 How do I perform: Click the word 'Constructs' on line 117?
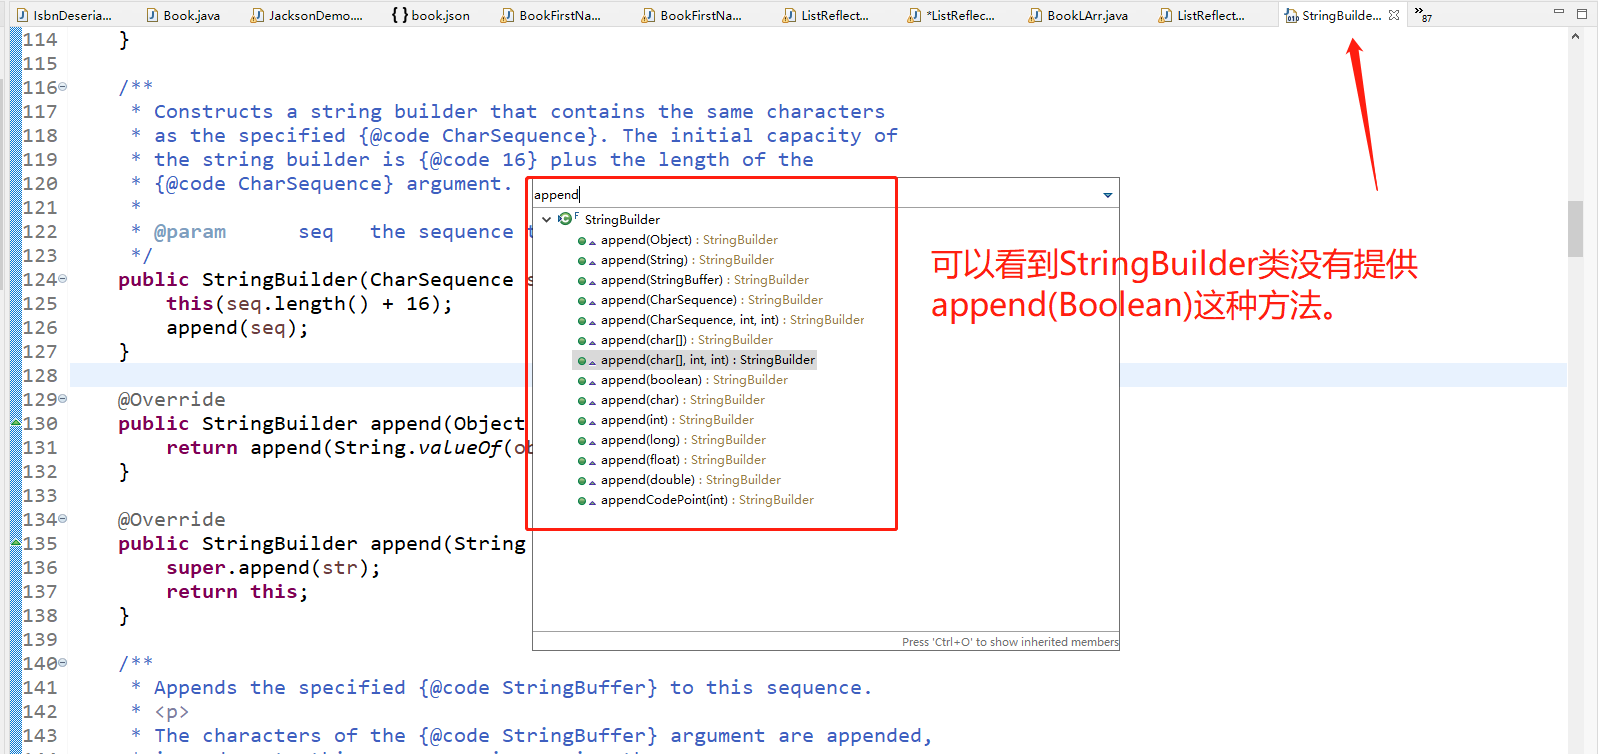click(x=213, y=111)
